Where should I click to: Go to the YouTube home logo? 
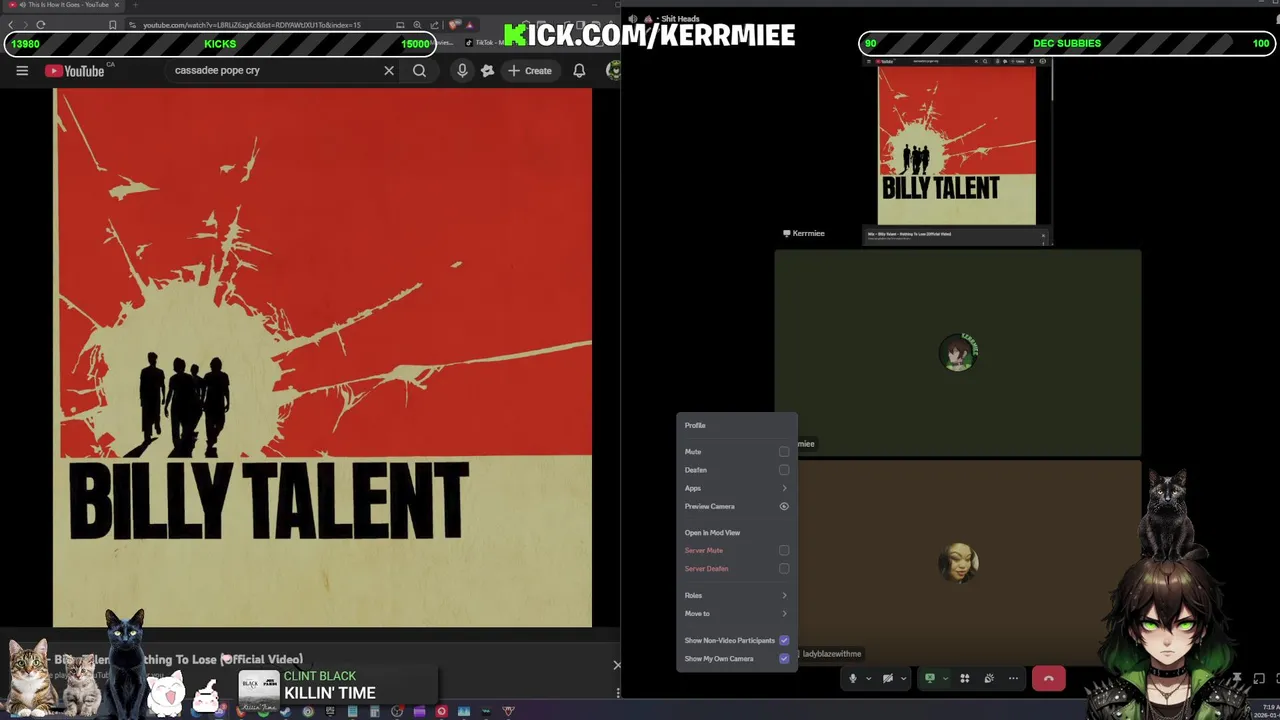pyautogui.click(x=75, y=71)
